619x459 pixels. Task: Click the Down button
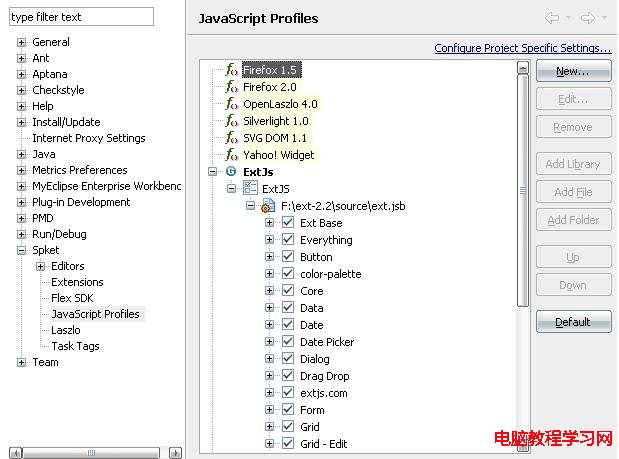[x=574, y=285]
